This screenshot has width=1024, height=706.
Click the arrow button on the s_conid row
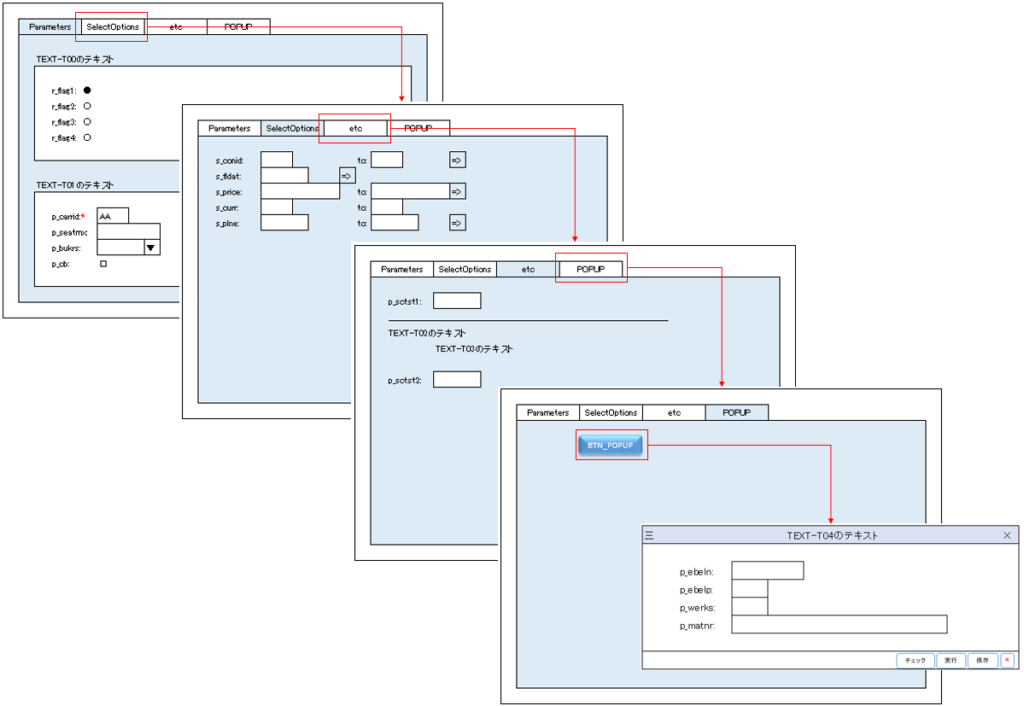pyautogui.click(x=457, y=159)
